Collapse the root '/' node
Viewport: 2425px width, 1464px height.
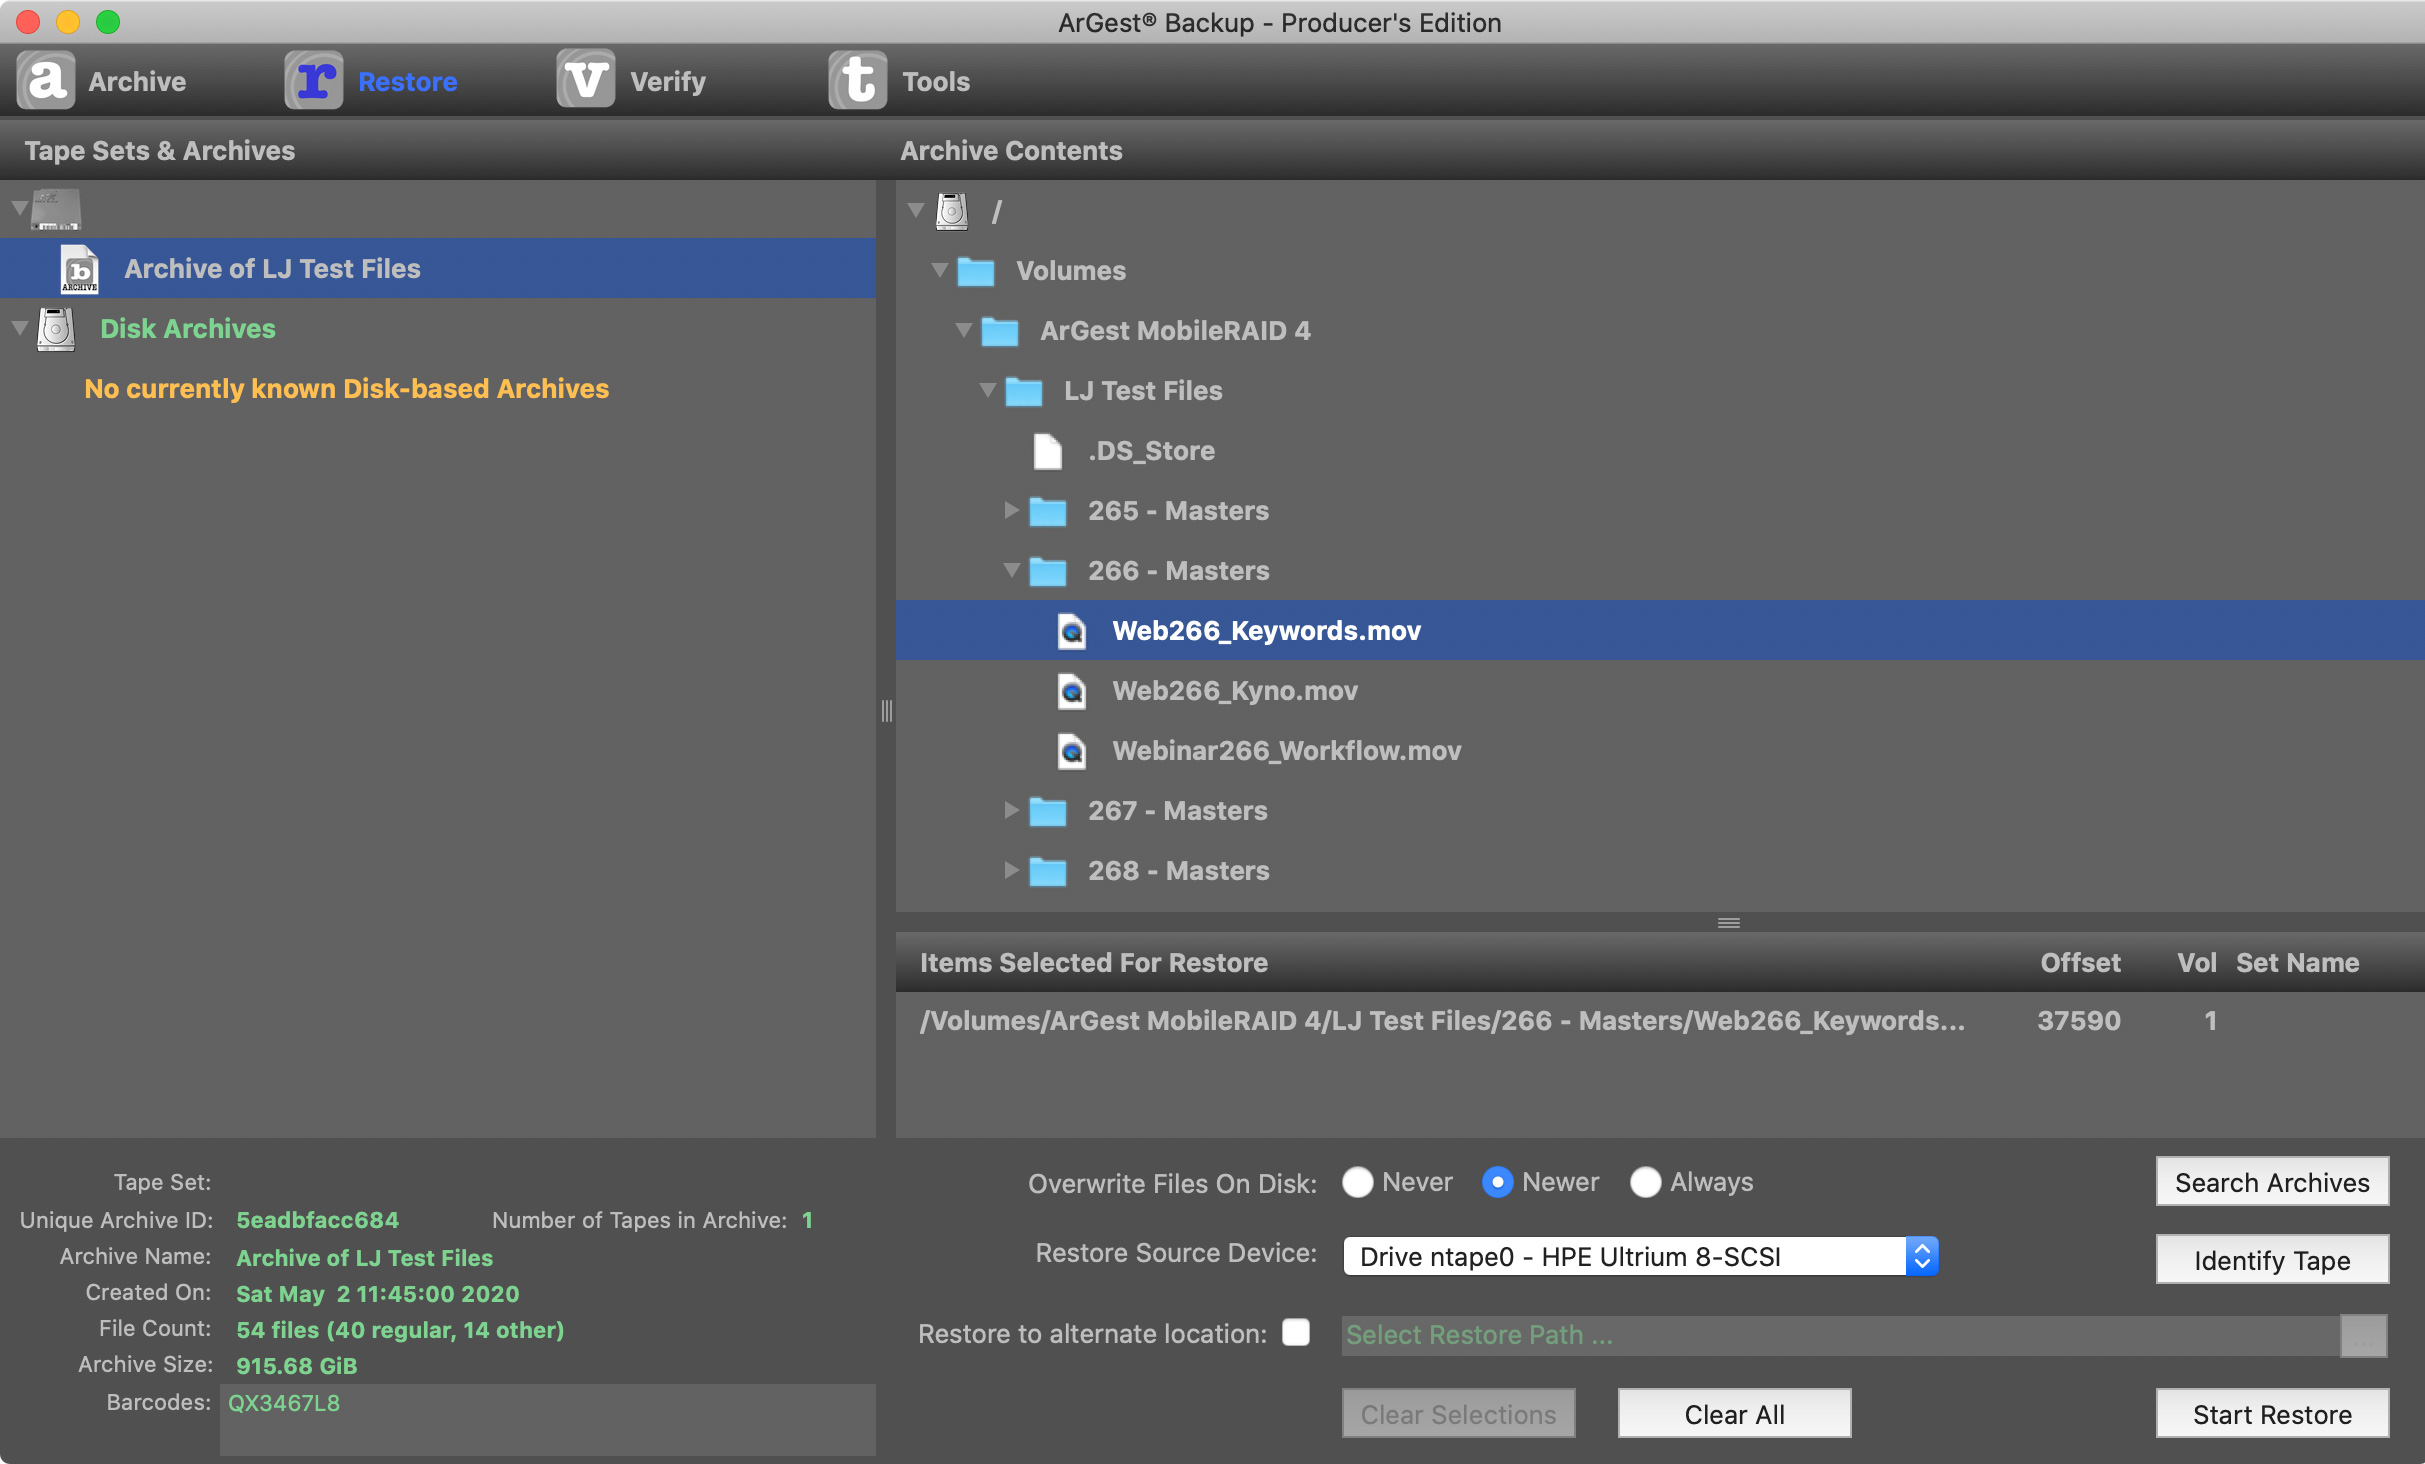click(915, 210)
